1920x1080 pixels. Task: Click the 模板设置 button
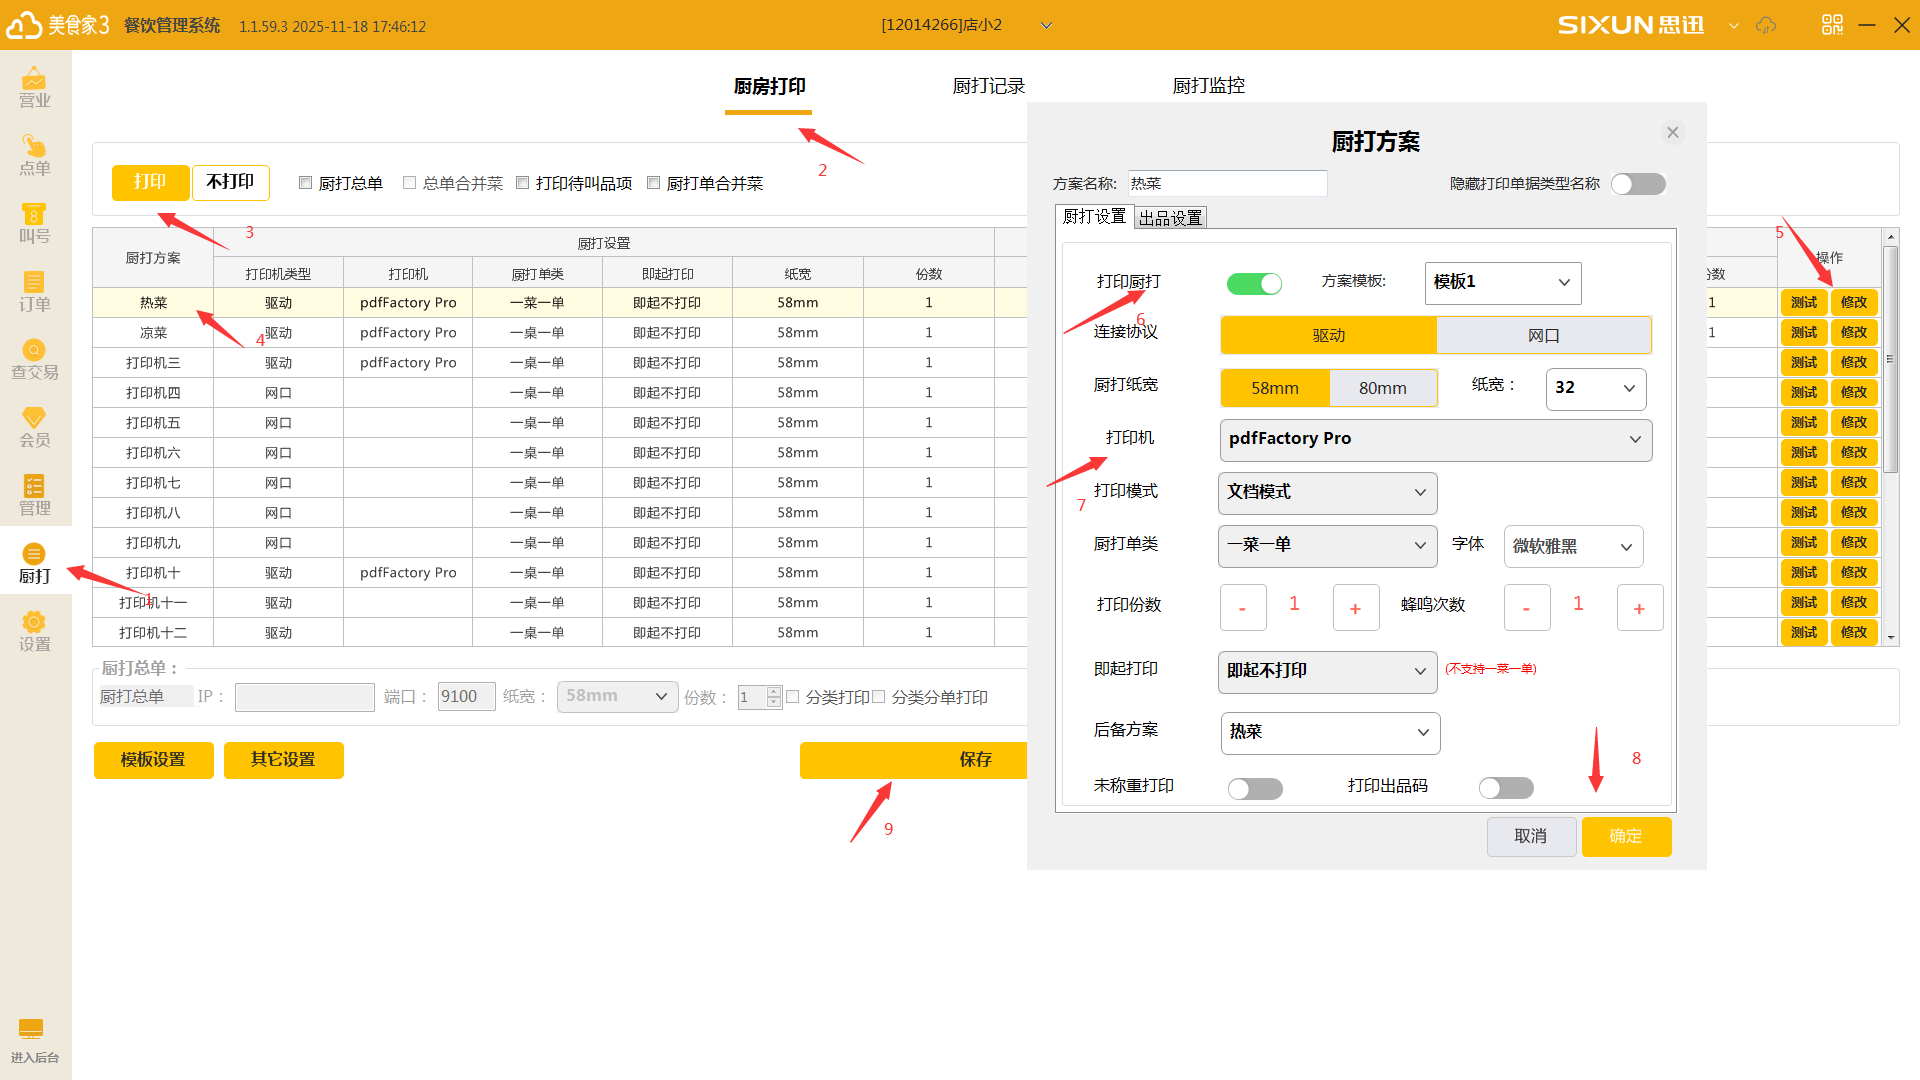(153, 760)
